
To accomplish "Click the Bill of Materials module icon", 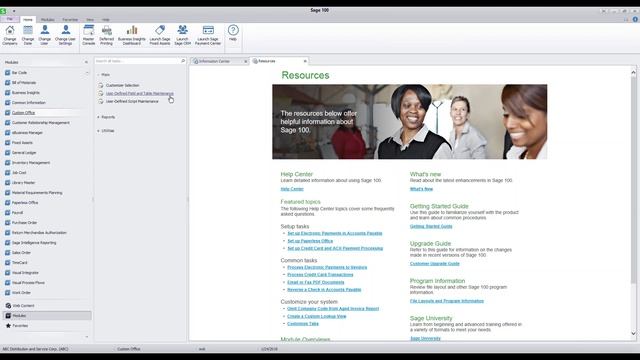I will click(x=7, y=82).
